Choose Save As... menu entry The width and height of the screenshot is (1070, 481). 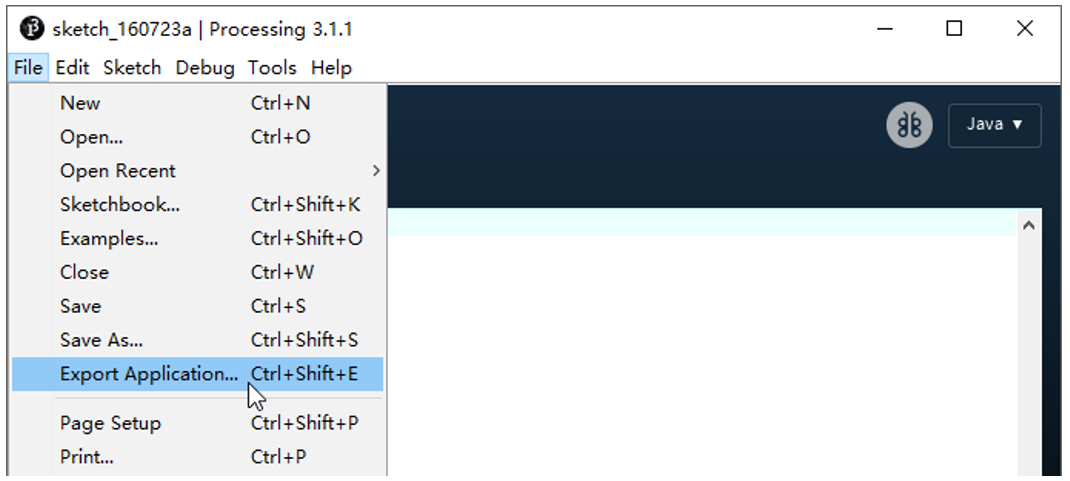coord(197,340)
